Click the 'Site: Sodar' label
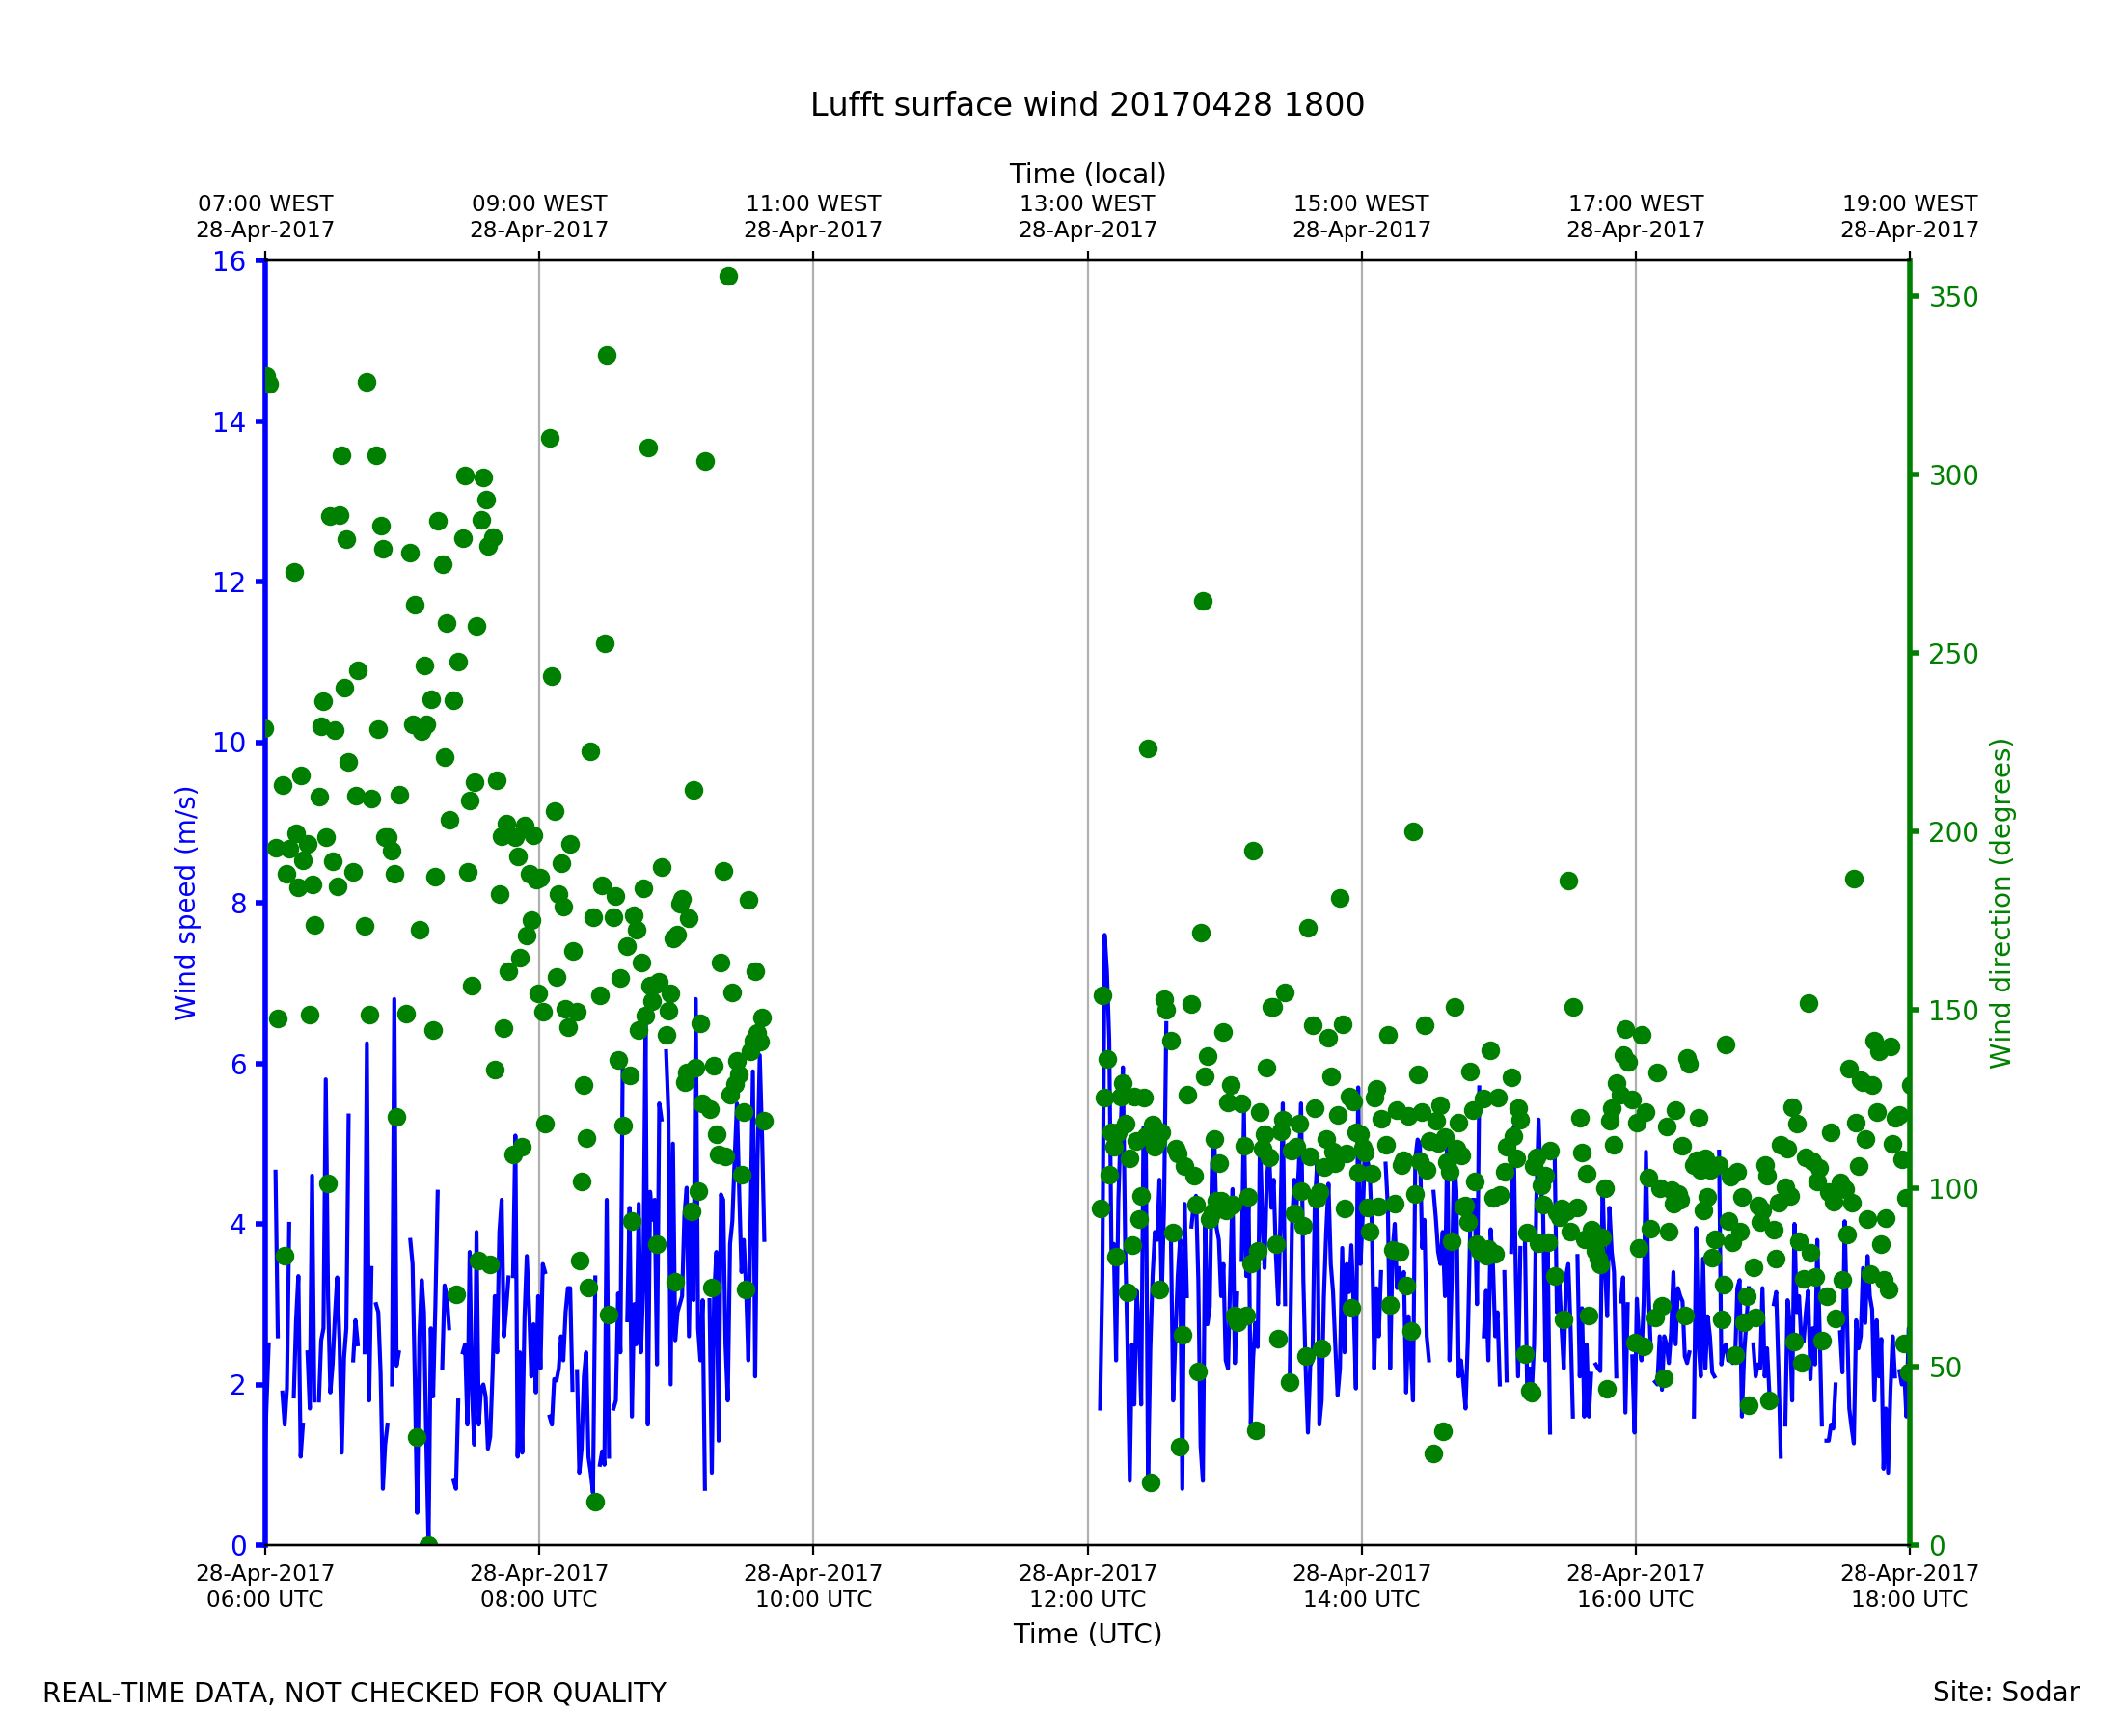Screen dimensions: 2122x1736 click(2005, 1693)
